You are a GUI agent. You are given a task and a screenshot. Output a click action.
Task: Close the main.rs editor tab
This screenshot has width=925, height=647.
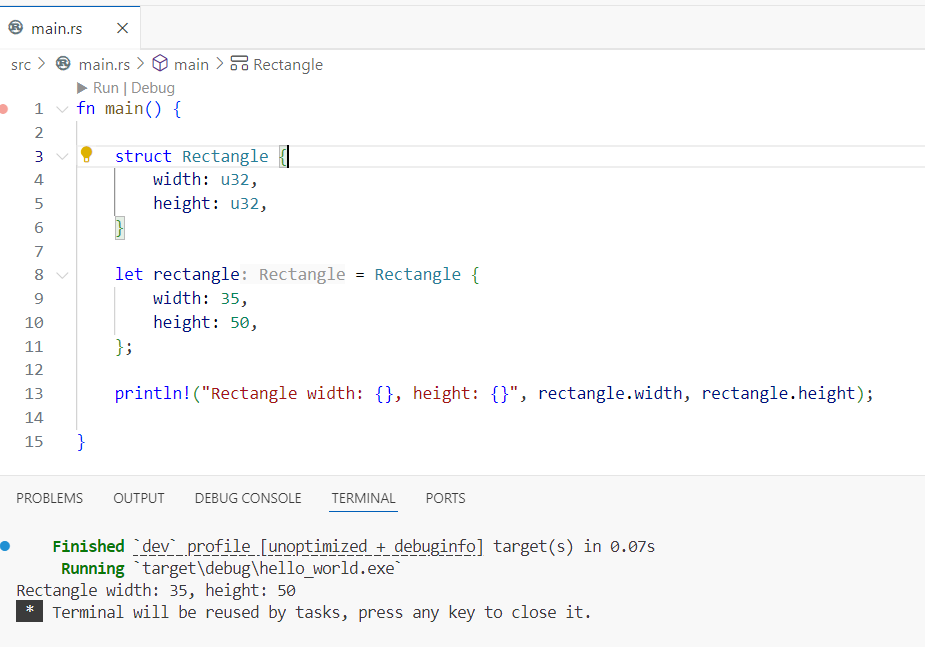click(x=122, y=28)
